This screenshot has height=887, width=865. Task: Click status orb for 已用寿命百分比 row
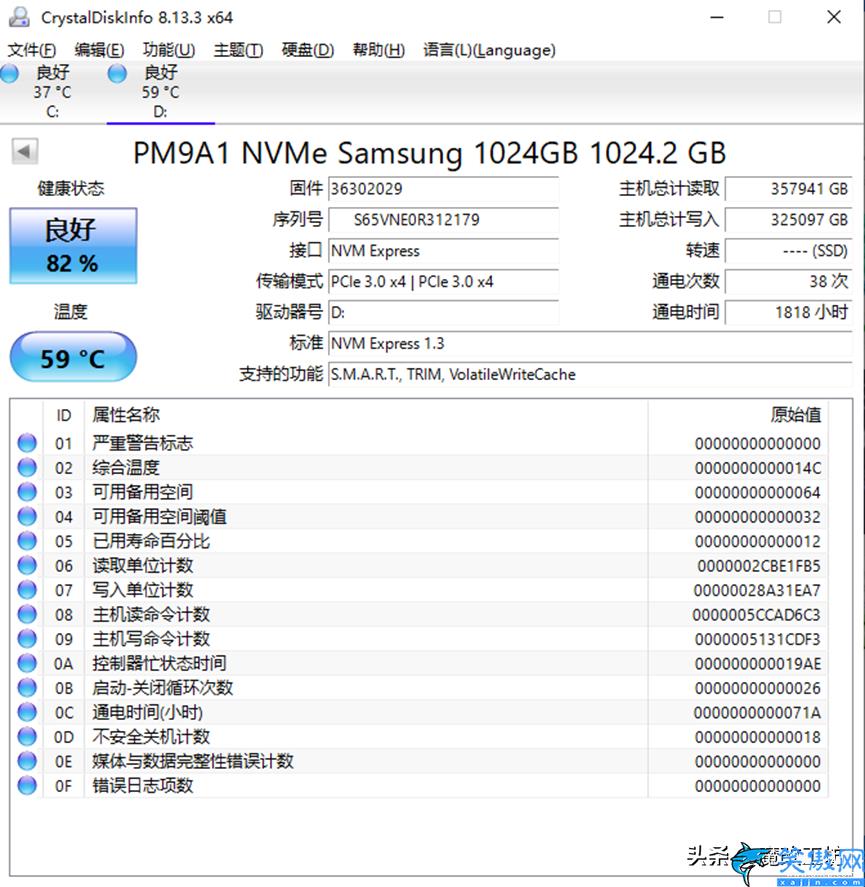27,541
